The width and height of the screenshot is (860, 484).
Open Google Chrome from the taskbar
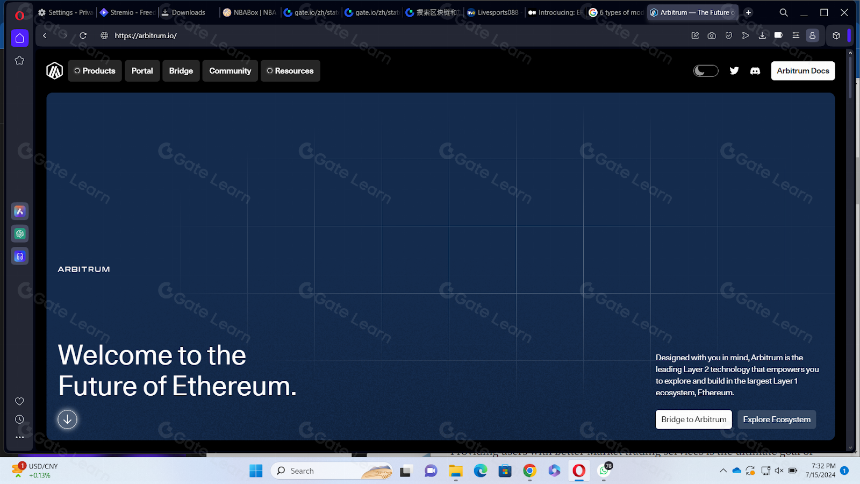[529, 471]
